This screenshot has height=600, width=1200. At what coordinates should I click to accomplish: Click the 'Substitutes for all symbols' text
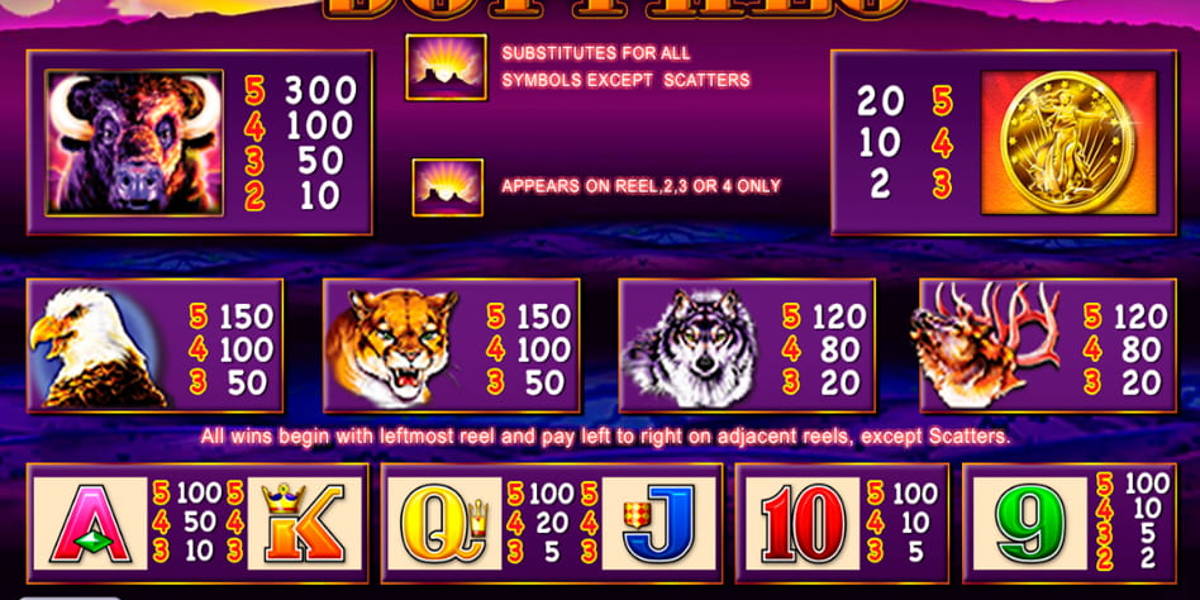click(x=625, y=66)
